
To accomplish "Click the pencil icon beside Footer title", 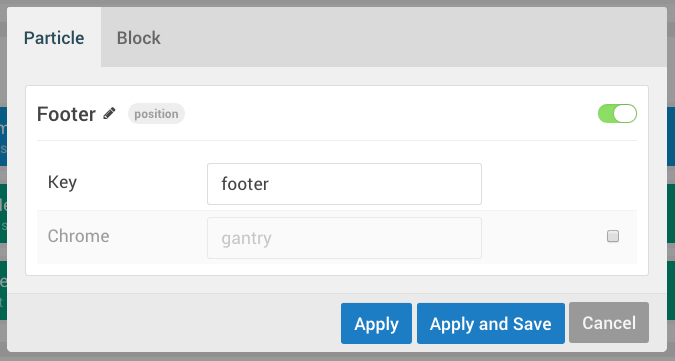I will pyautogui.click(x=109, y=114).
